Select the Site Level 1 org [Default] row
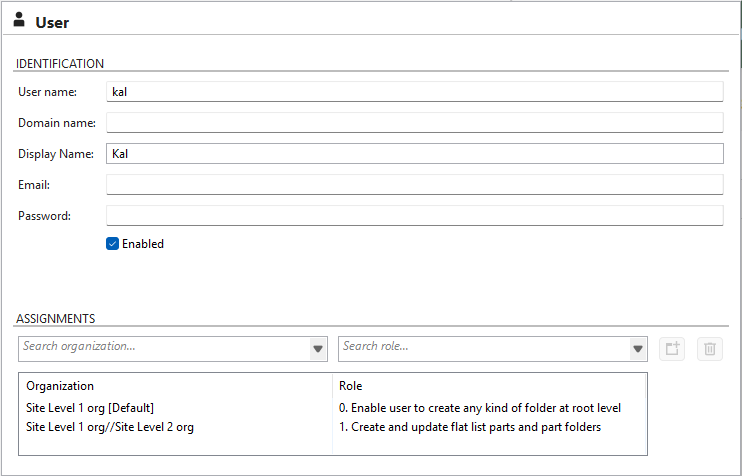Image resolution: width=742 pixels, height=476 pixels. pyautogui.click(x=90, y=408)
